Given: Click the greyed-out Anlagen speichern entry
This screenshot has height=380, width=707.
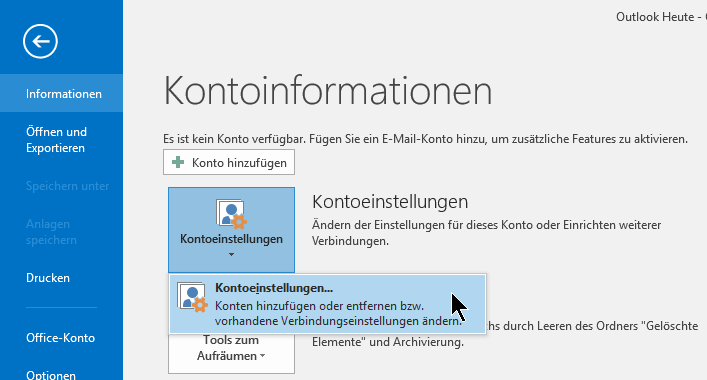Looking at the screenshot, I should (51, 232).
